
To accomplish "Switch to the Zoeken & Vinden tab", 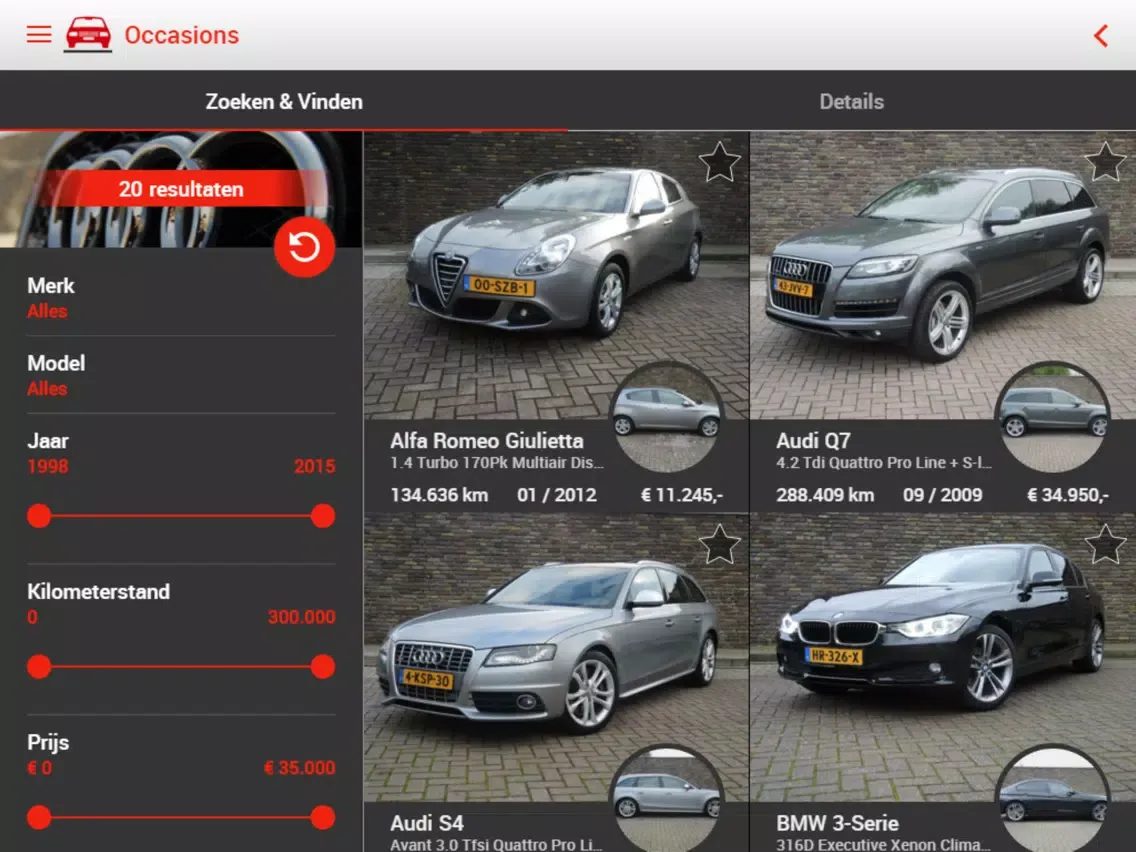I will (284, 101).
